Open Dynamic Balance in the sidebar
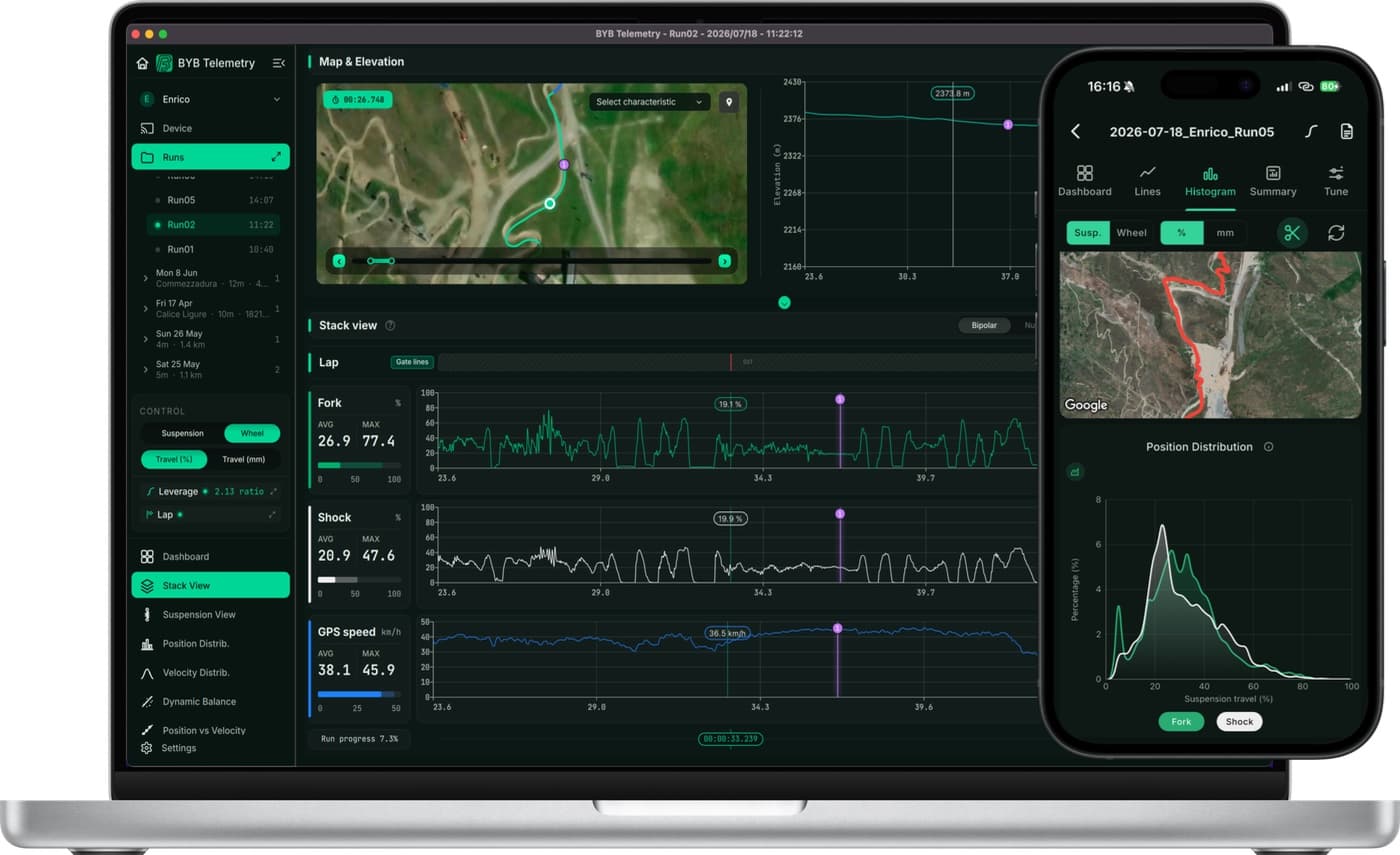Image resolution: width=1400 pixels, height=855 pixels. coord(210,701)
